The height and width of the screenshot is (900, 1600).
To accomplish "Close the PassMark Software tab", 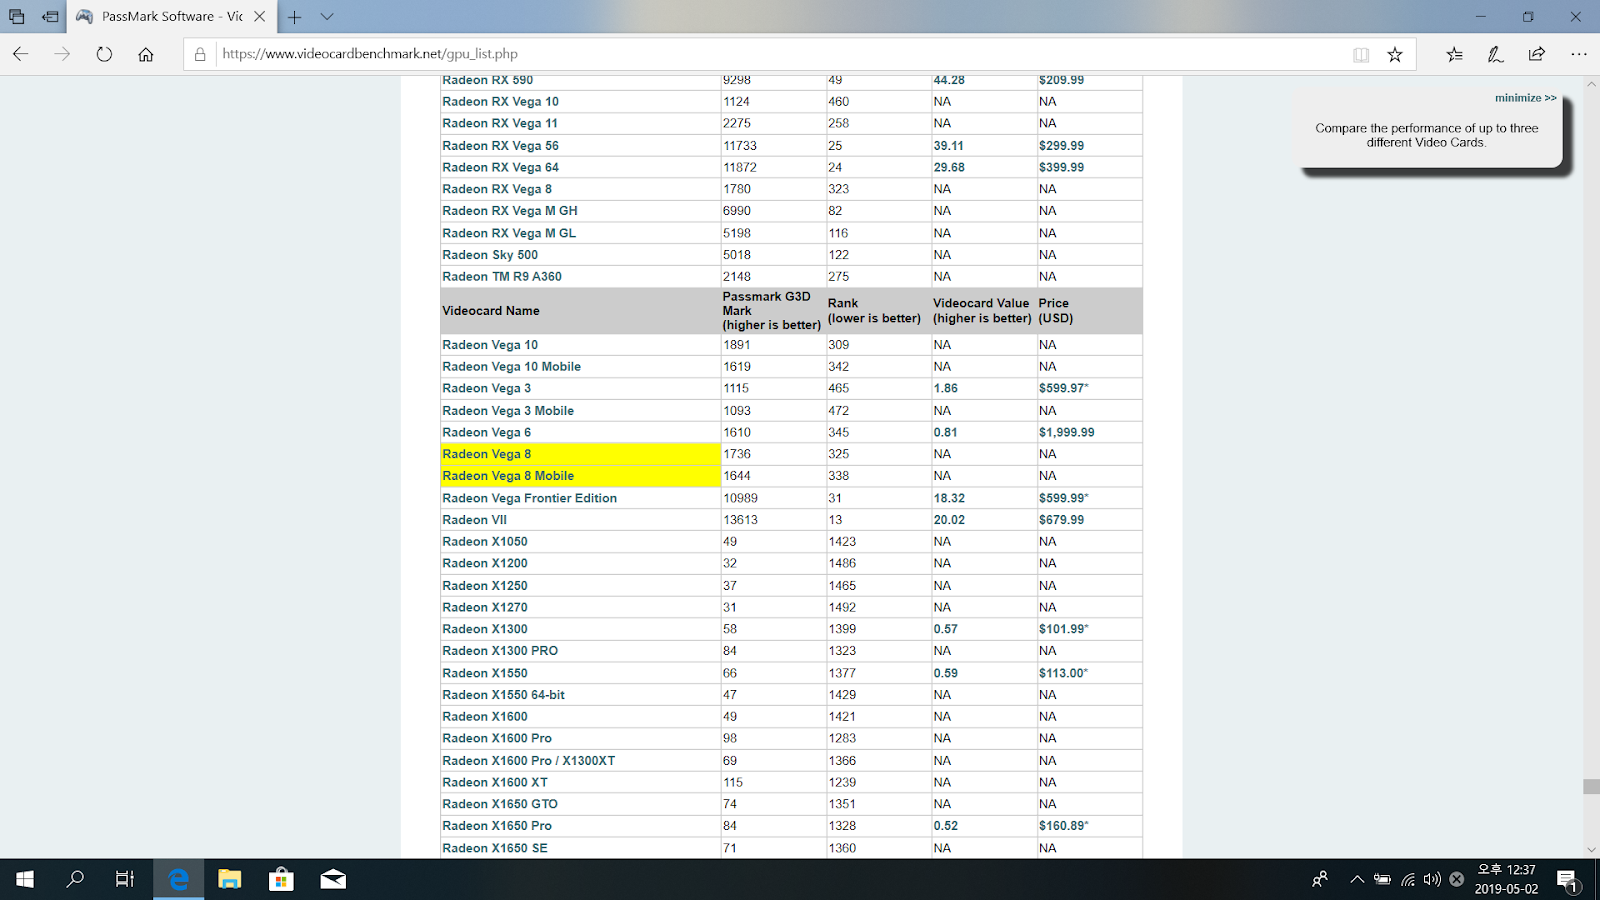I will point(259,16).
